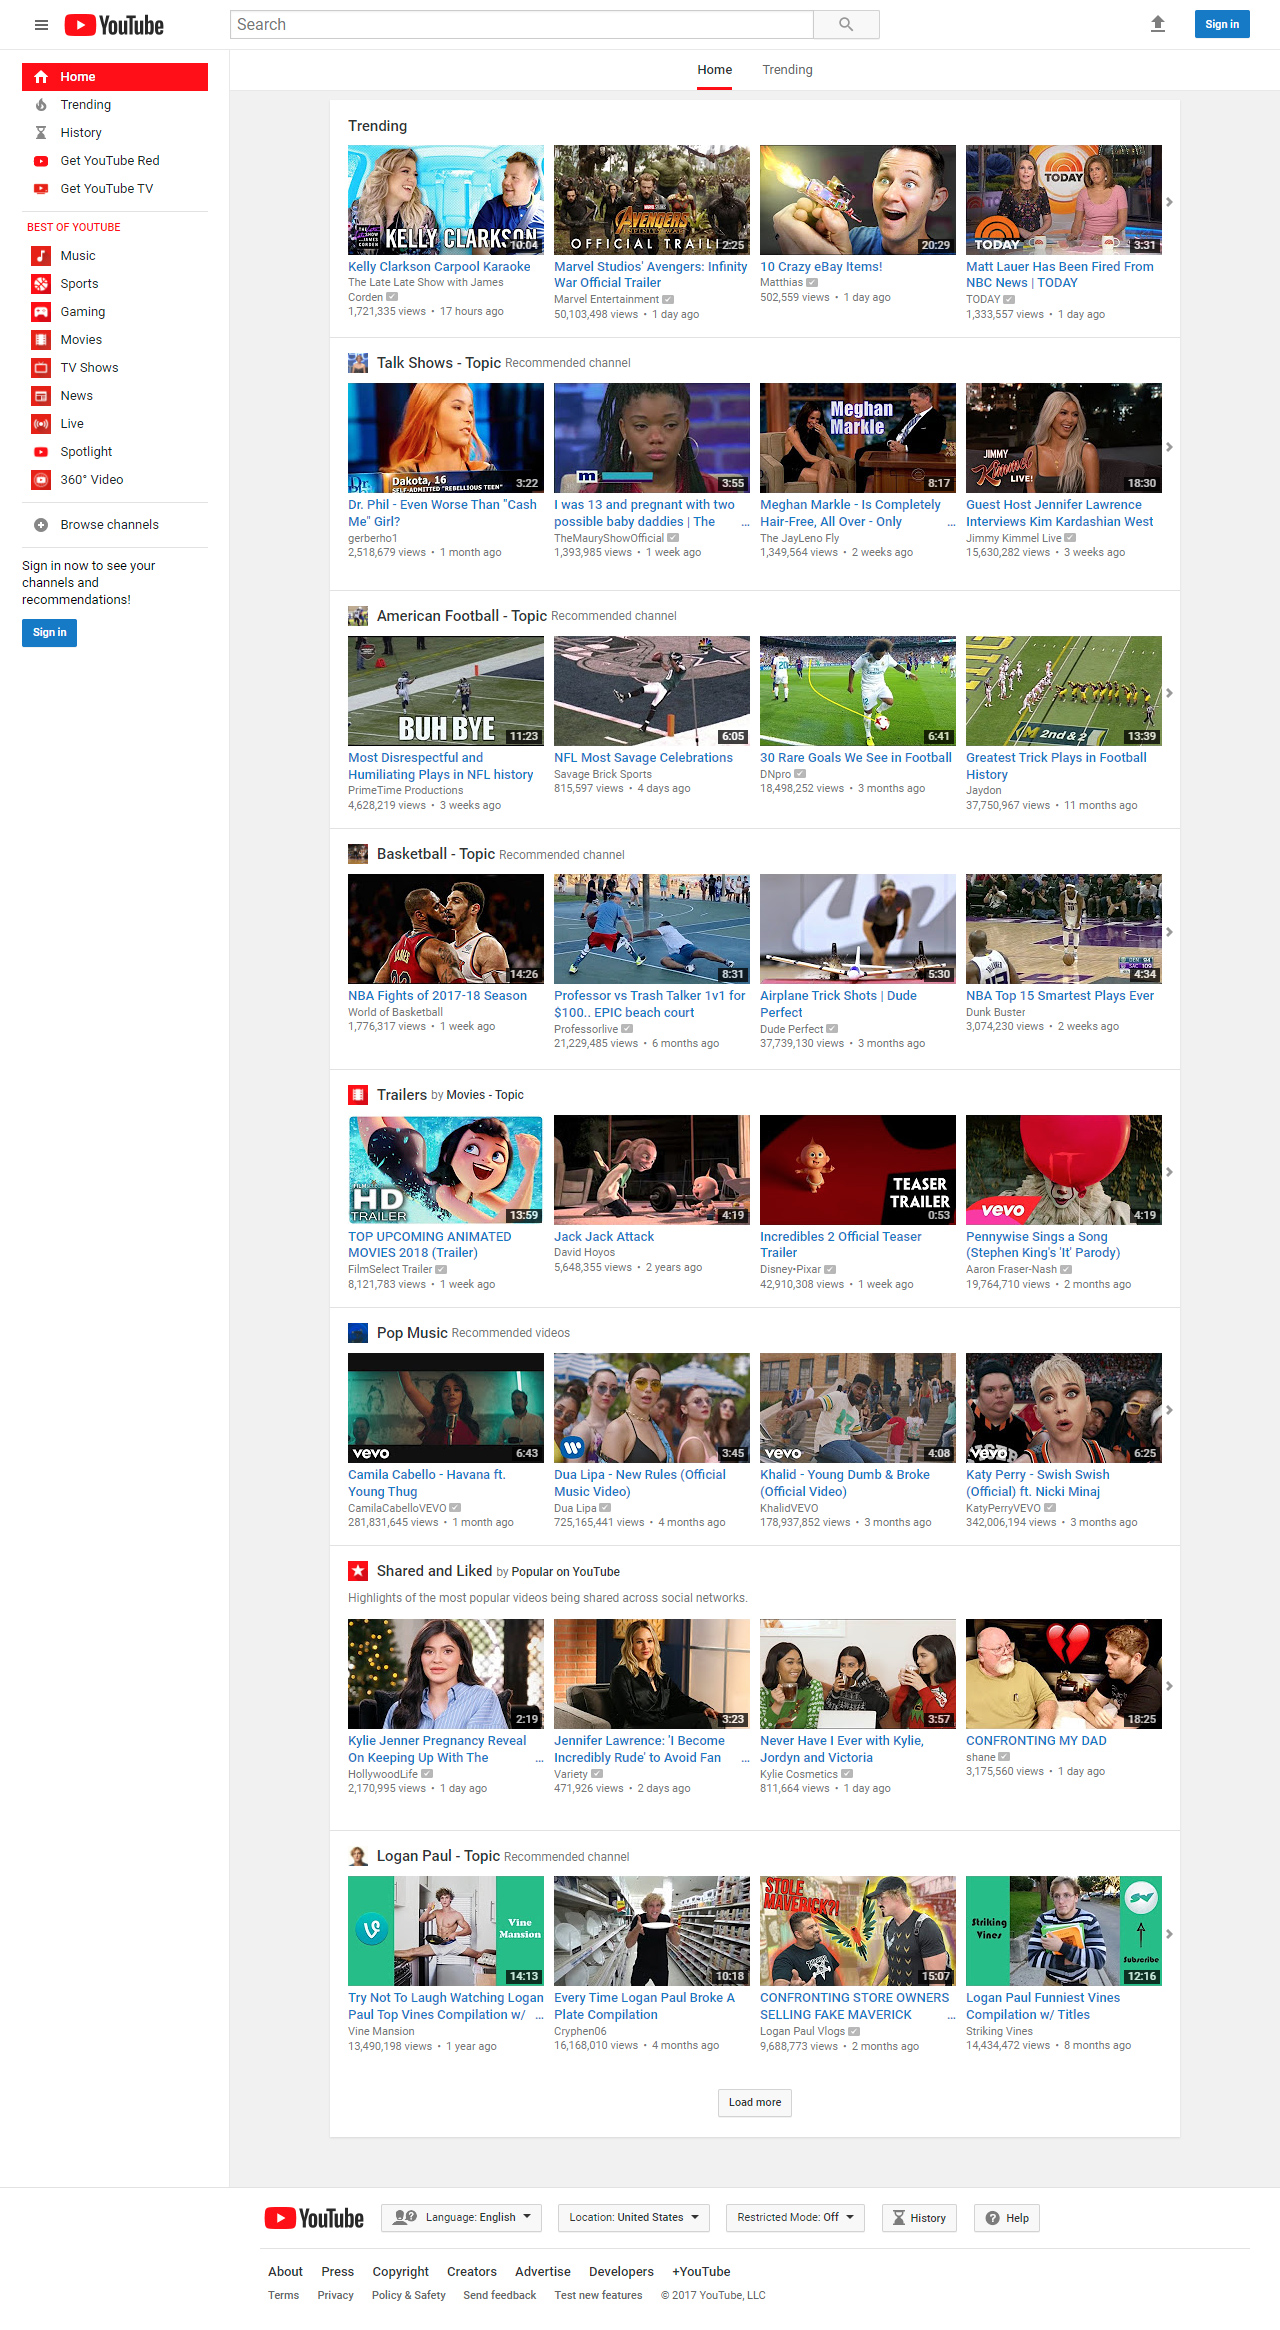Show next videos in Basketball row
Viewport: 1280px width, 2330px height.
pyautogui.click(x=1169, y=932)
